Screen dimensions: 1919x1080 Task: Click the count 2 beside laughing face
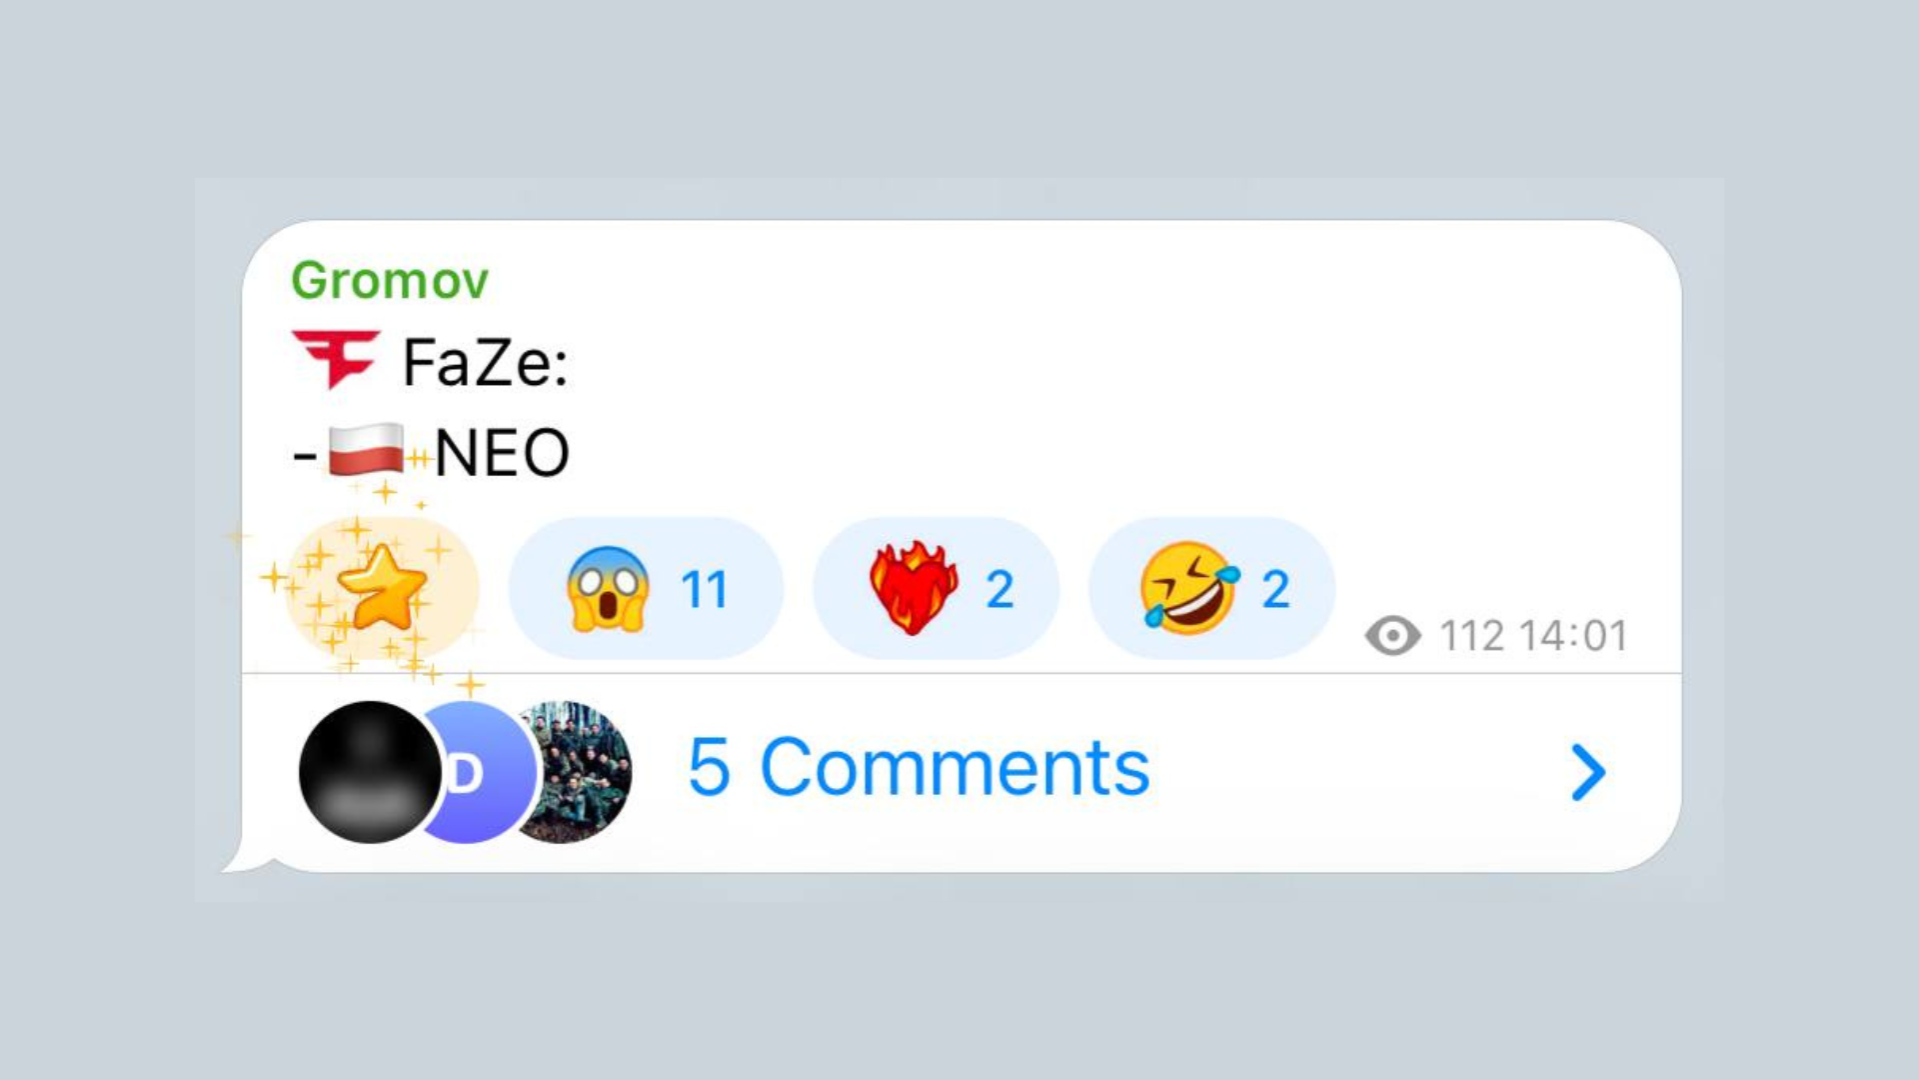pyautogui.click(x=1275, y=589)
